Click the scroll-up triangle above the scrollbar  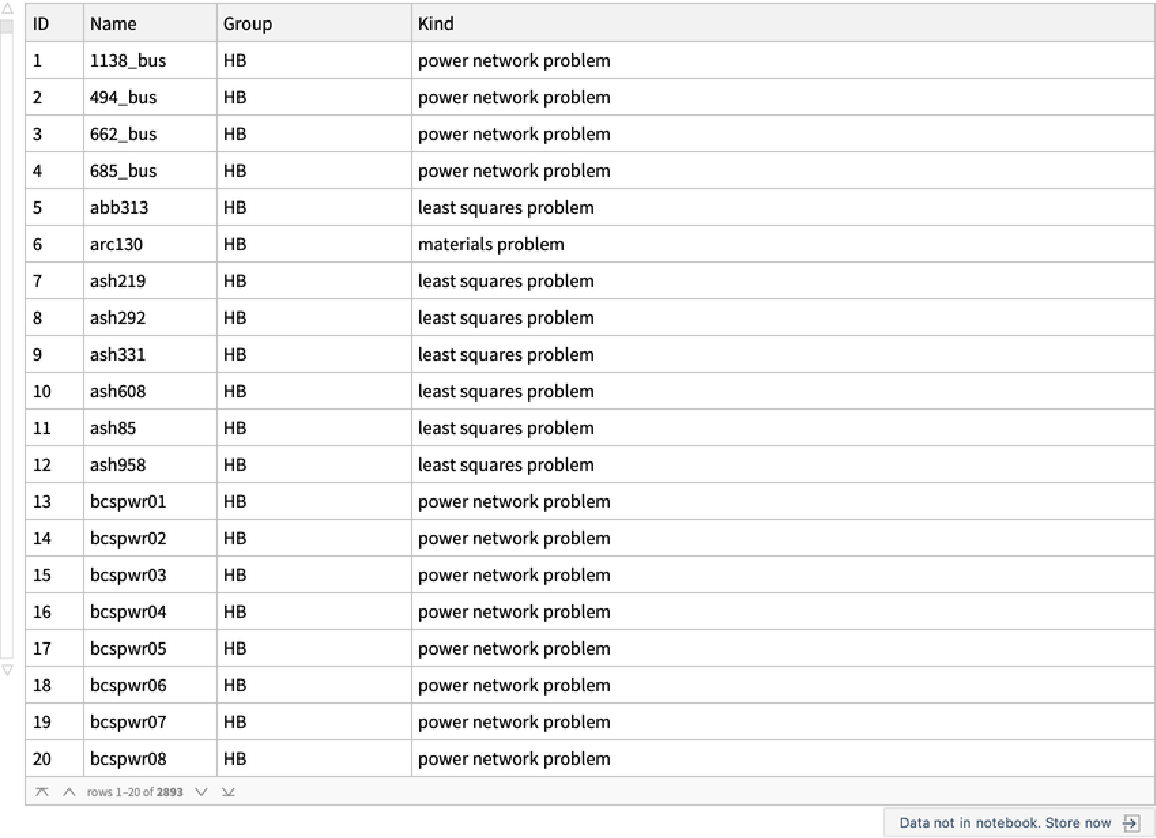[x=7, y=10]
